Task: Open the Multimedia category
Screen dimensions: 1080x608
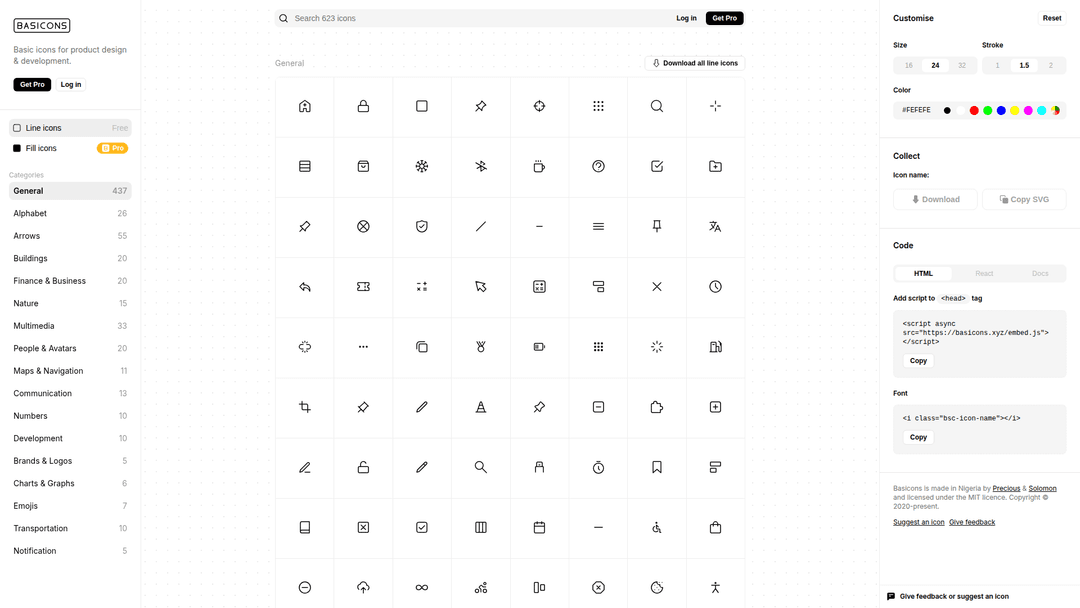Action: [34, 326]
